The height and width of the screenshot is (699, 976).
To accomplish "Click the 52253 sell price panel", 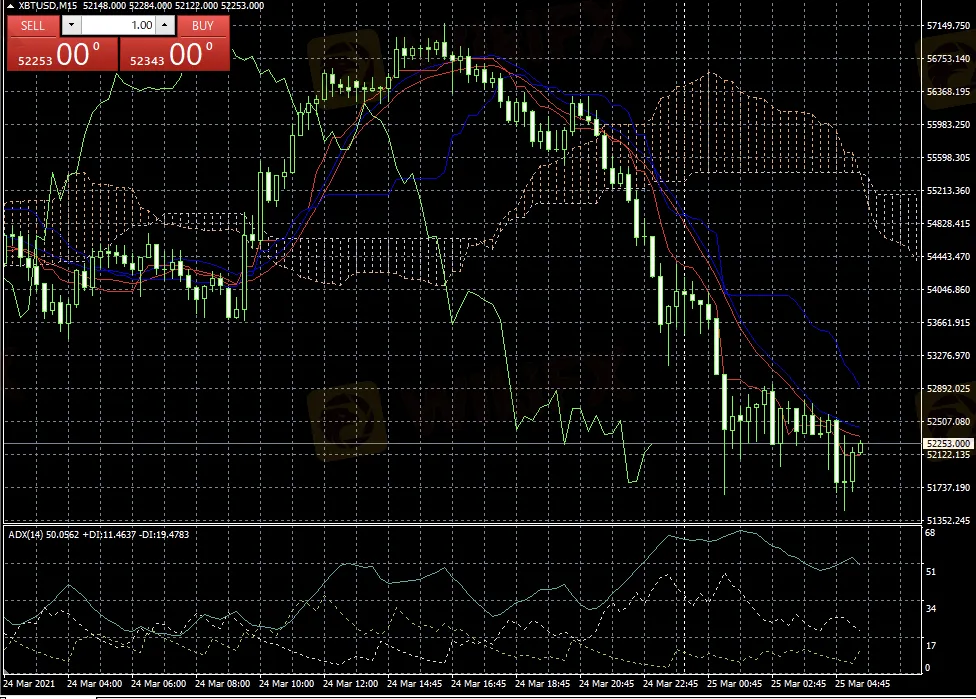I will (62, 54).
